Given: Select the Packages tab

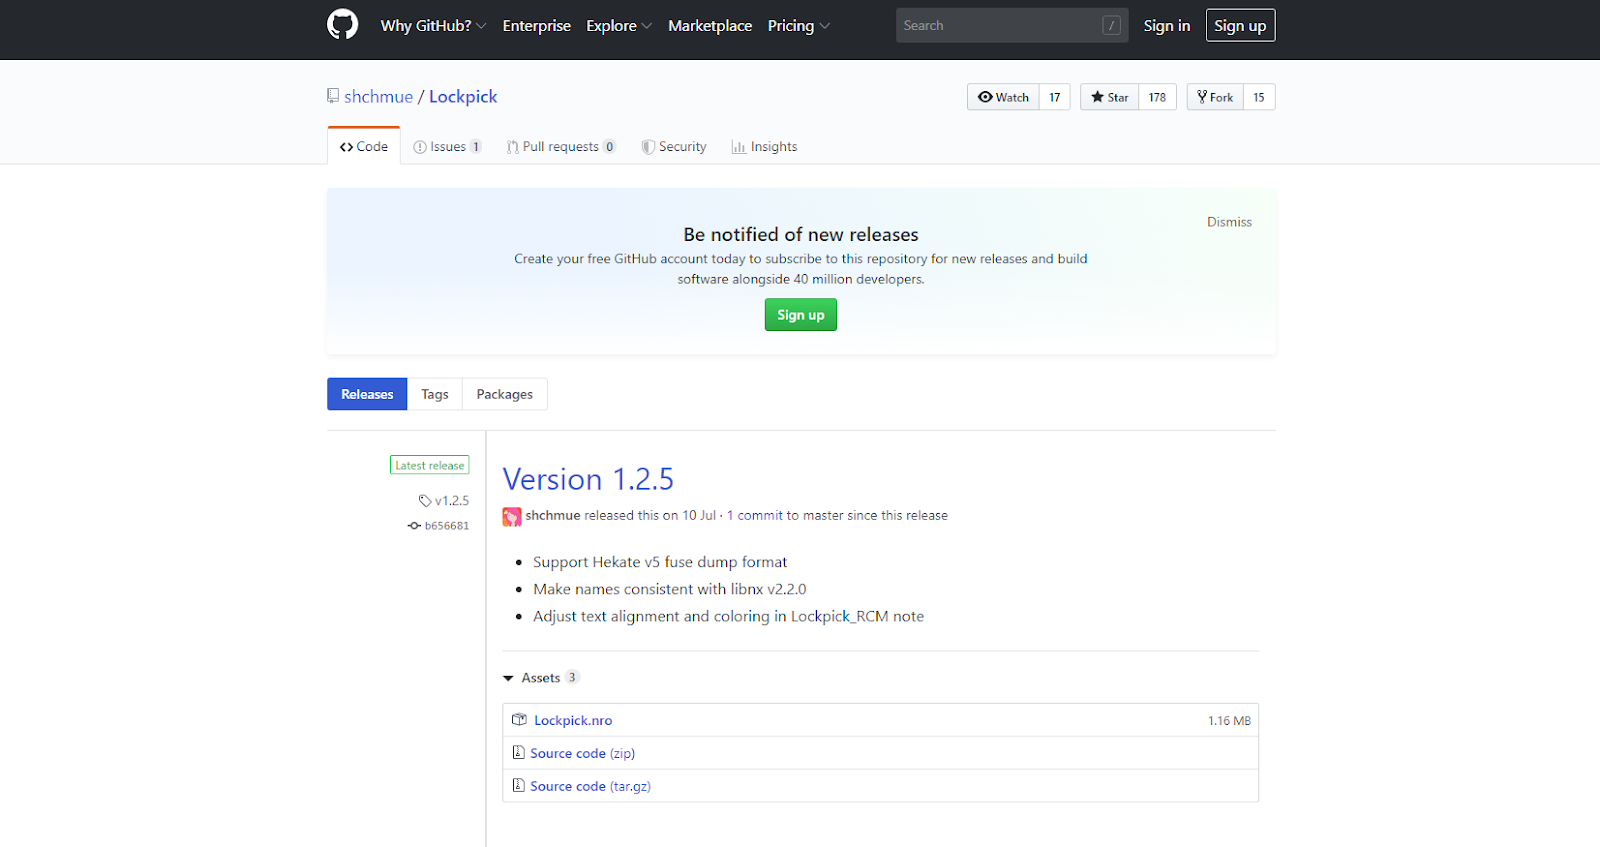Looking at the screenshot, I should click(505, 394).
